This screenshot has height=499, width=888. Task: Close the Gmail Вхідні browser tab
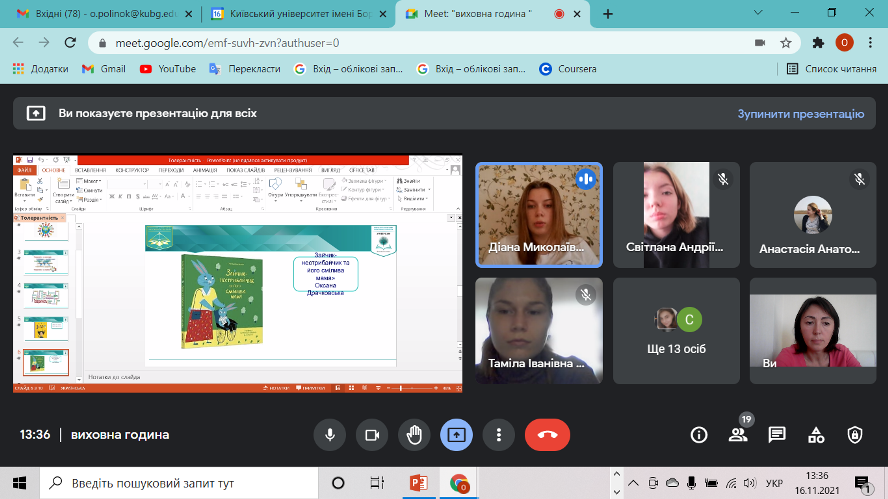pos(189,14)
